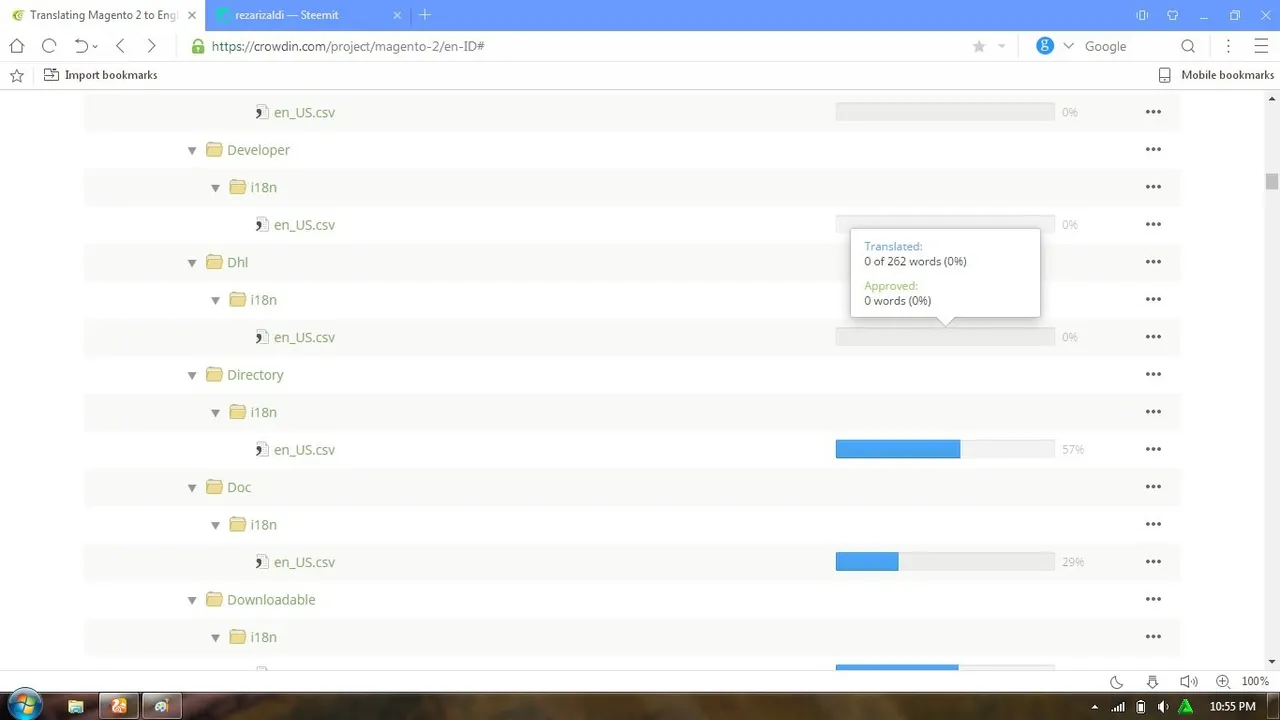This screenshot has height=720, width=1280.
Task: Collapse the Developer folder
Action: click(x=192, y=150)
